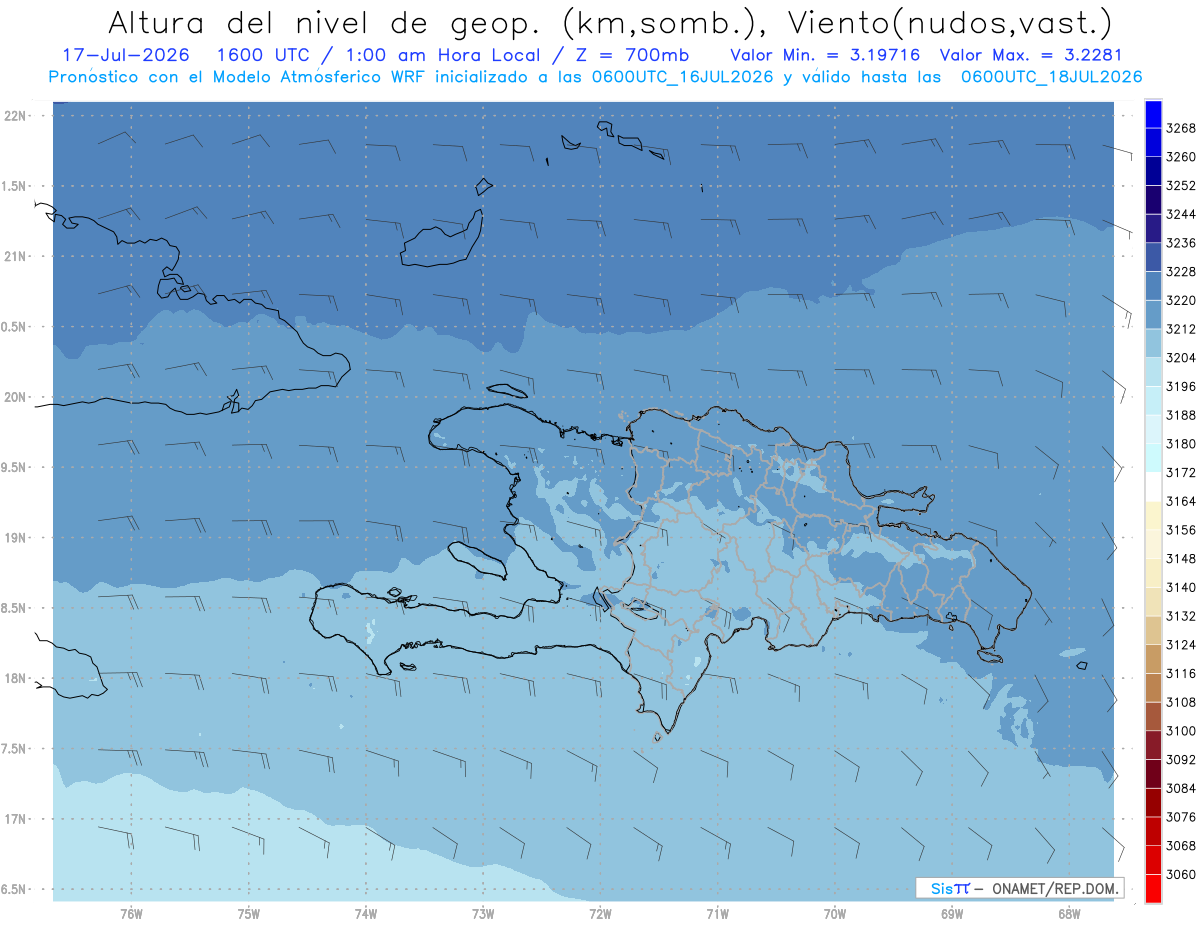Click the bright blue swatch above 3268
The height and width of the screenshot is (927, 1200).
(1153, 114)
